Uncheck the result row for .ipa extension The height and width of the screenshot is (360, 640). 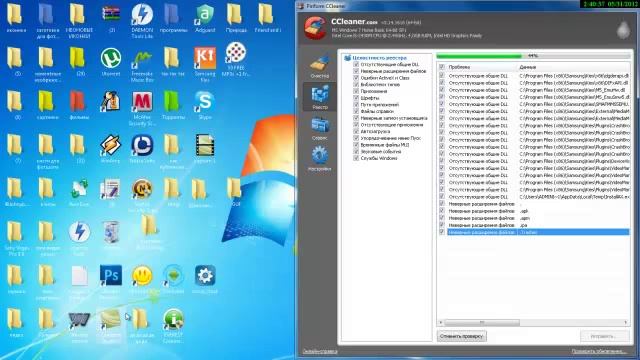441,225
